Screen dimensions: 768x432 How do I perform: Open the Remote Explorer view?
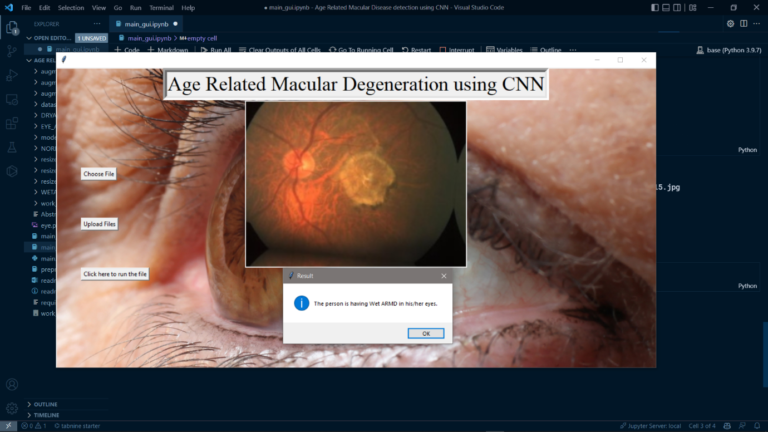[12, 99]
